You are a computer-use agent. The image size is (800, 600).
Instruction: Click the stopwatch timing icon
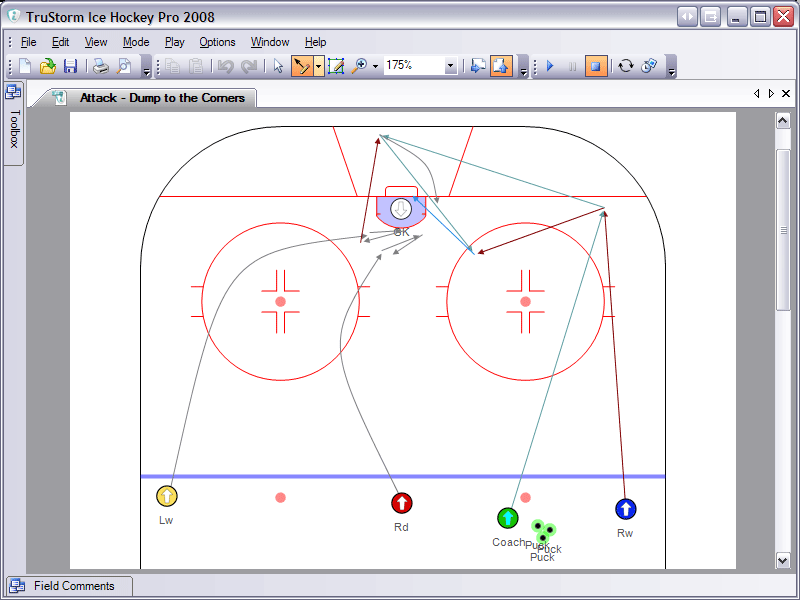(x=648, y=66)
